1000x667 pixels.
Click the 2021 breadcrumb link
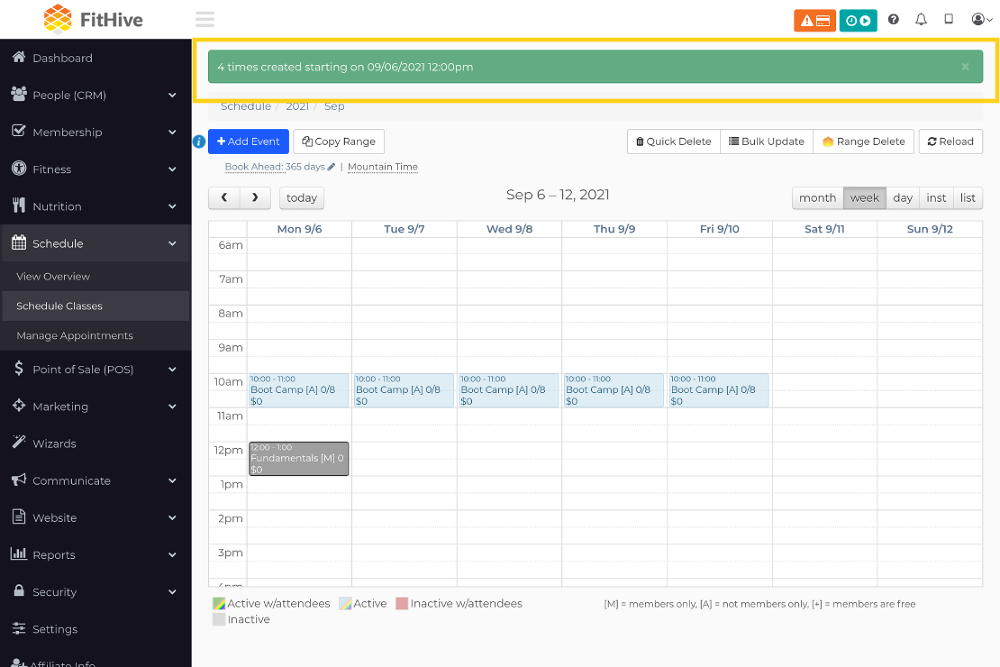tap(297, 106)
